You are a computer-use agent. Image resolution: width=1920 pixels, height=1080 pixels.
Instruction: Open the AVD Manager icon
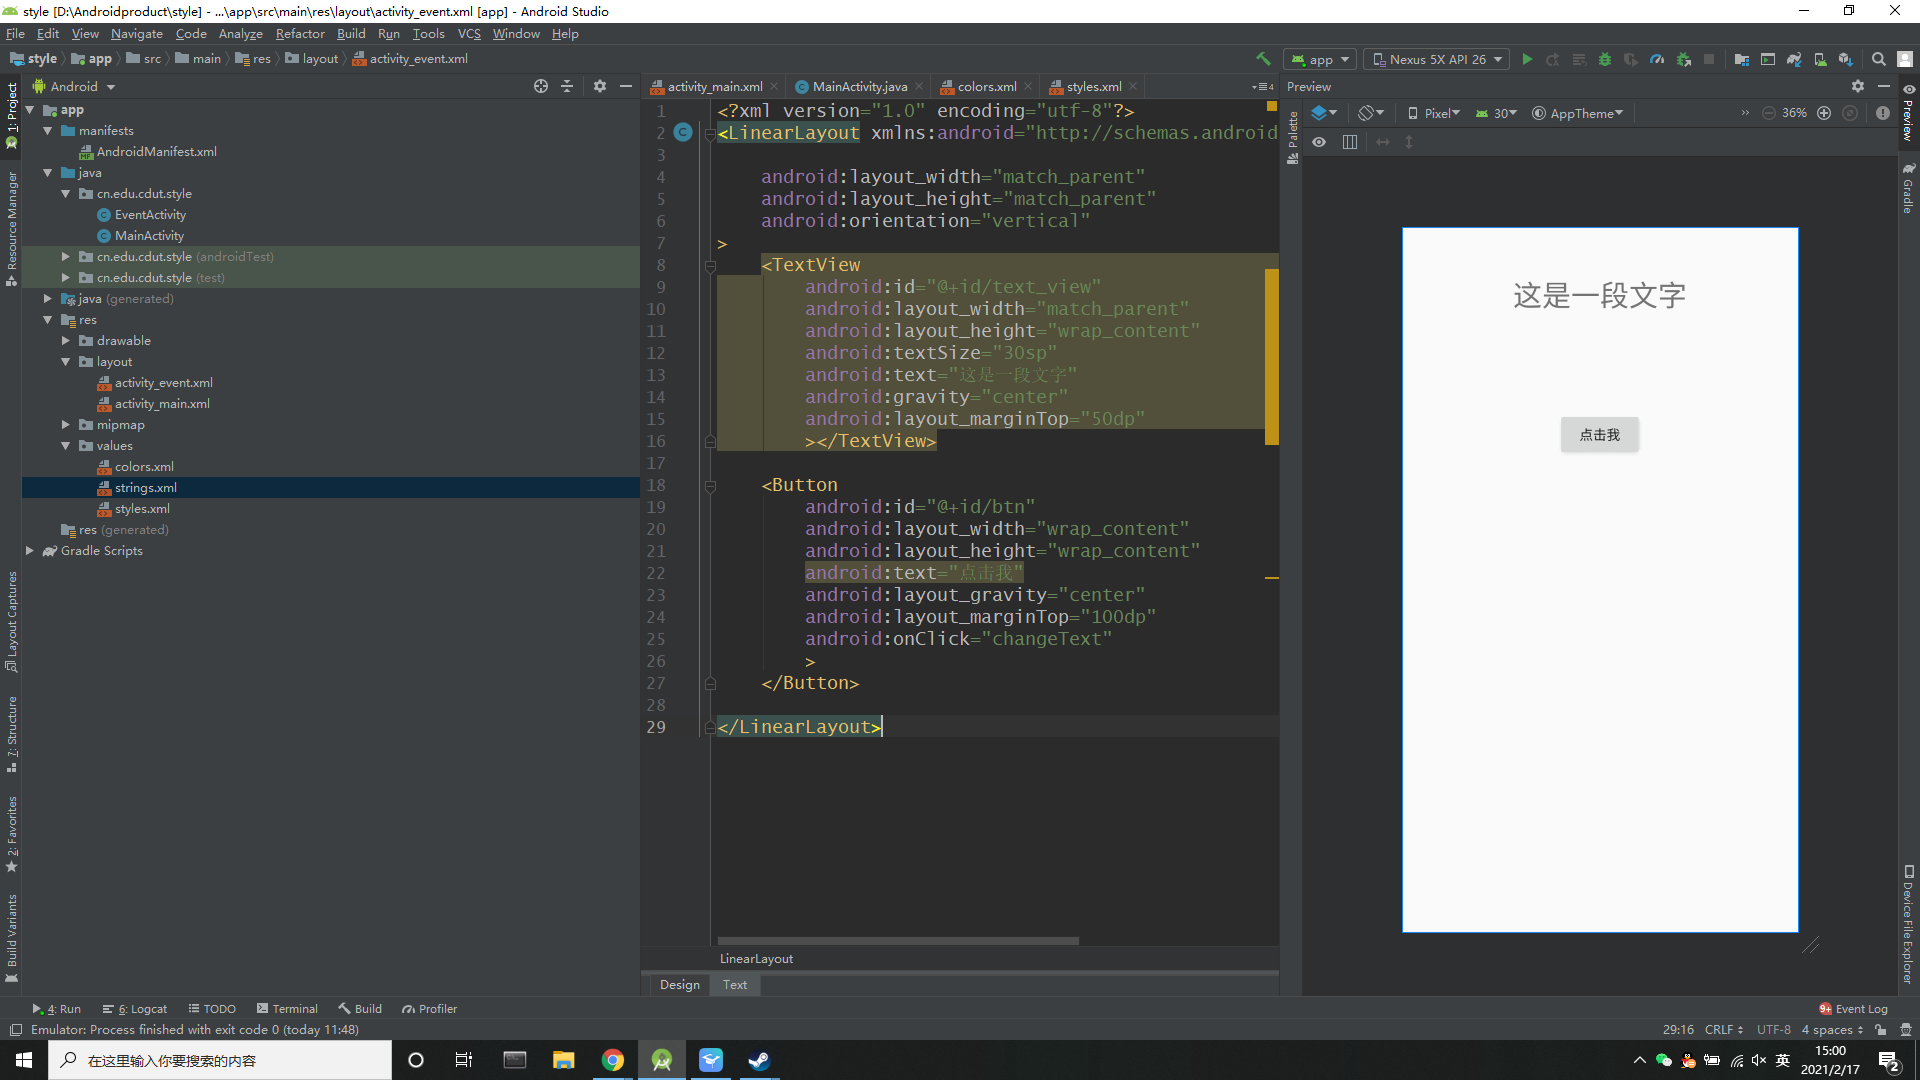[x=1820, y=60]
